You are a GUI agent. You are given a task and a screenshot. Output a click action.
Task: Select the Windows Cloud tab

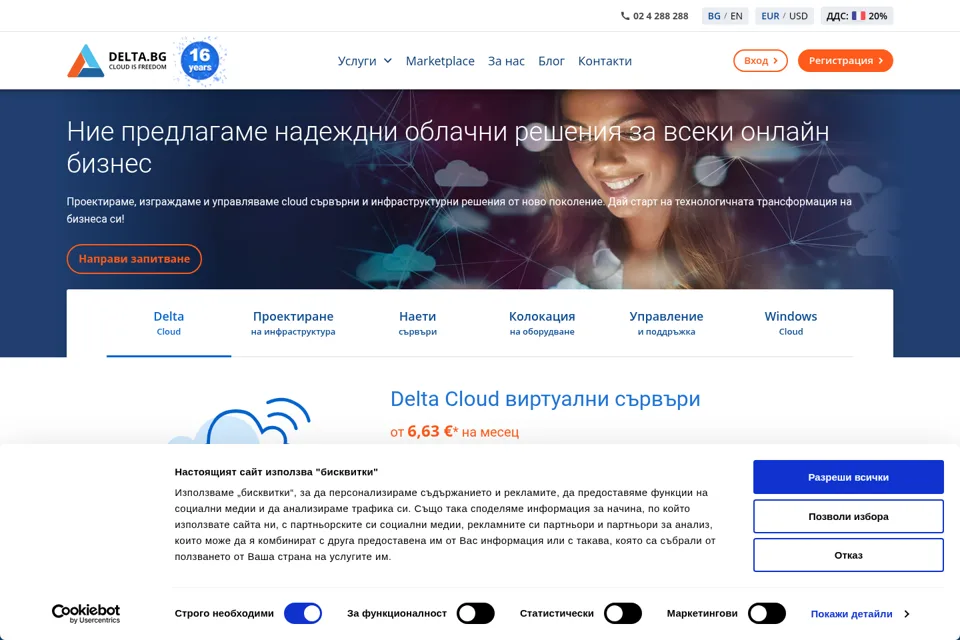tap(790, 323)
